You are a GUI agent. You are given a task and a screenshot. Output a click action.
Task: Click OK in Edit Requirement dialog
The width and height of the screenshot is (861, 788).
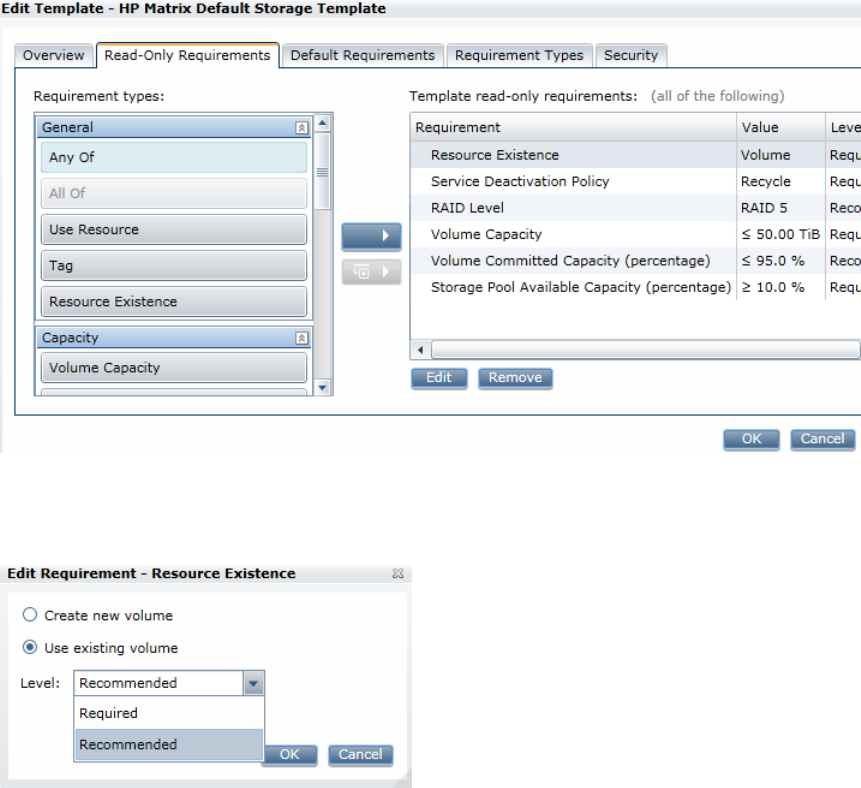coord(289,755)
